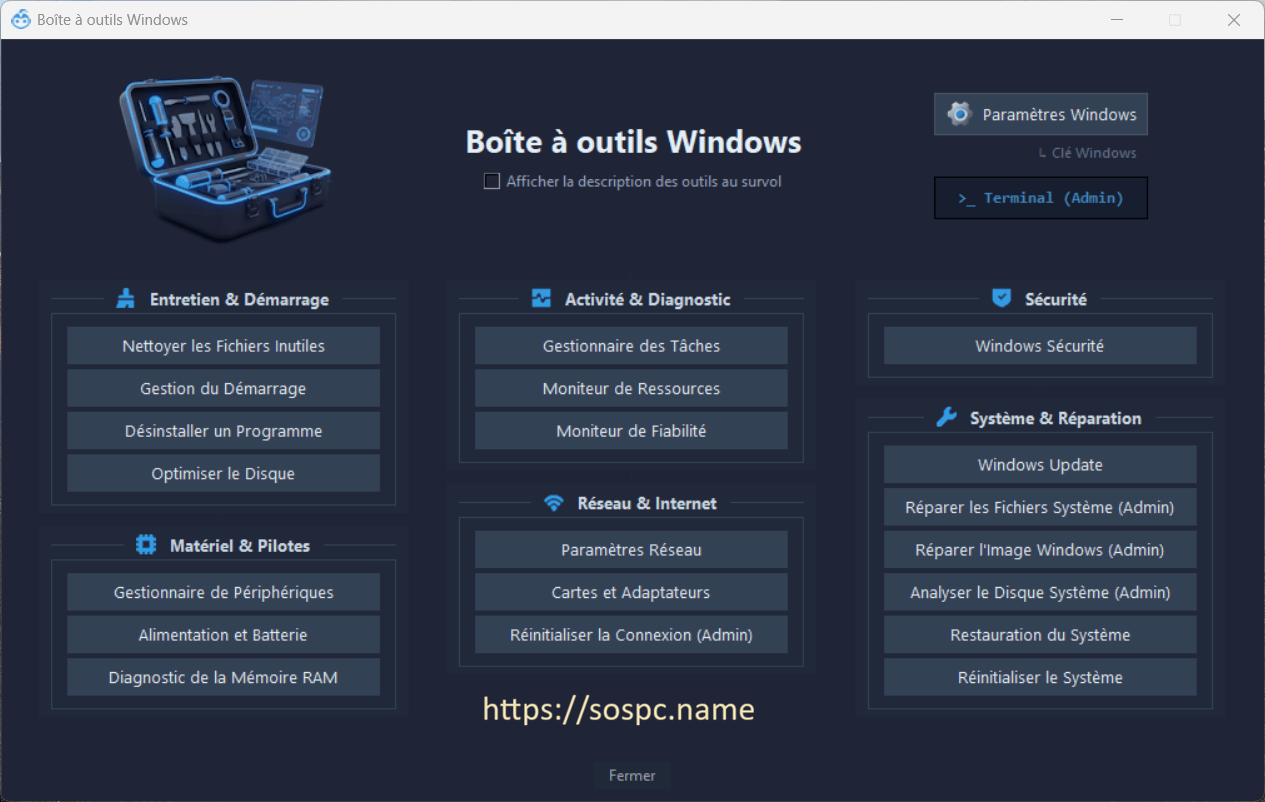Launch Moniteur de Fiabilité

(631, 431)
